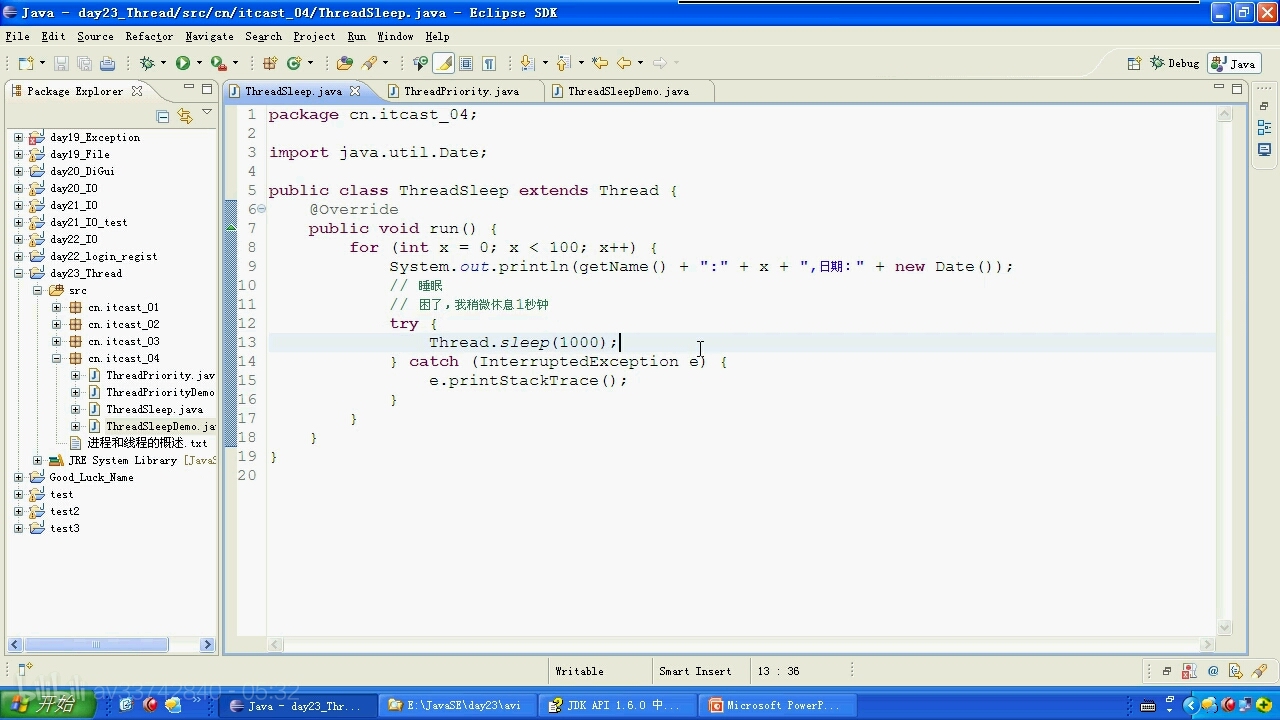Open the Refactor menu

149,36
